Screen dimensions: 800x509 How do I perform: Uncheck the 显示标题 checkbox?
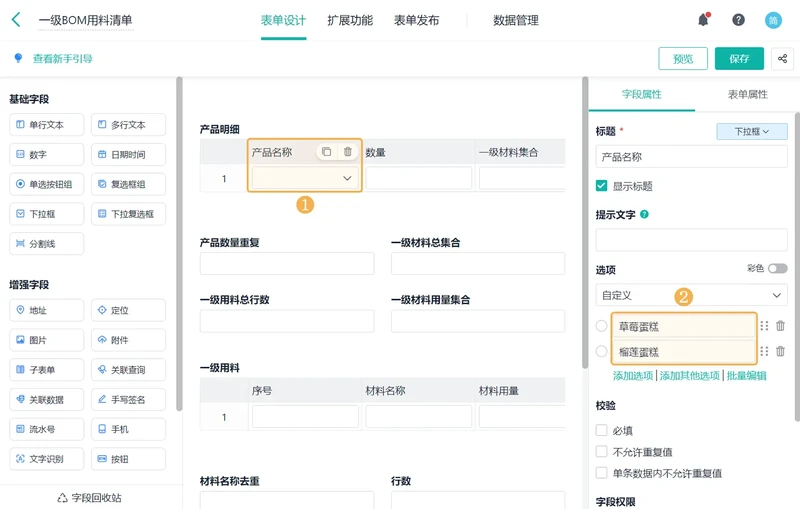click(x=602, y=186)
